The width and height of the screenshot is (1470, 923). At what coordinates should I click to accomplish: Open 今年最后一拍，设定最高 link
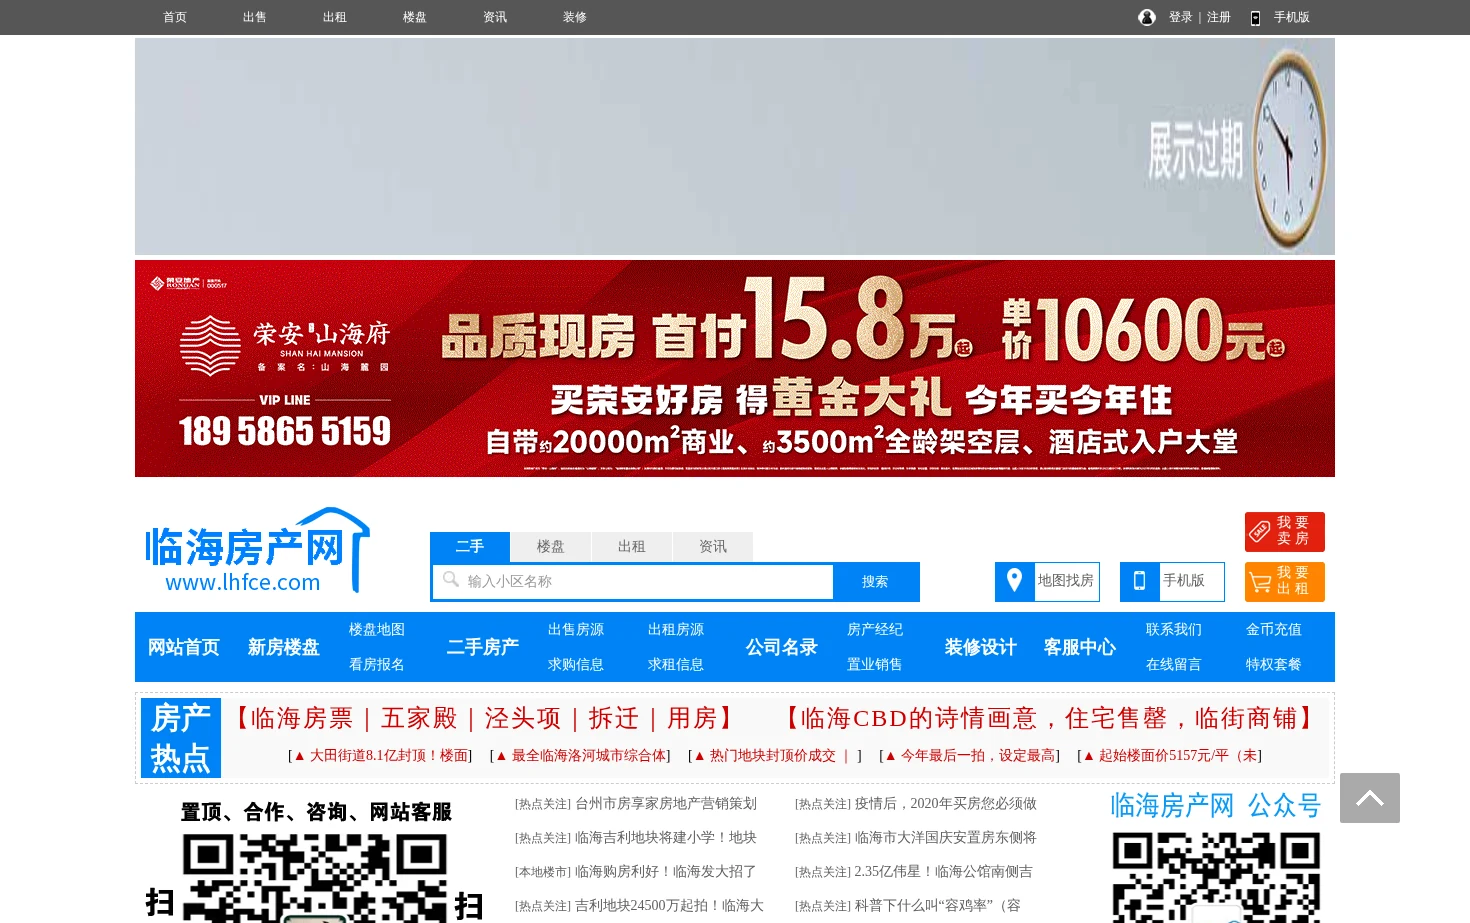(969, 755)
